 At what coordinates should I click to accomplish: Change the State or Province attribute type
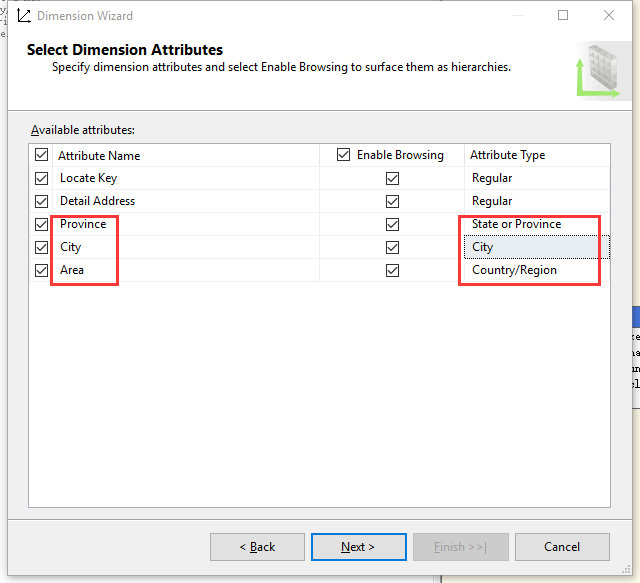coord(537,224)
